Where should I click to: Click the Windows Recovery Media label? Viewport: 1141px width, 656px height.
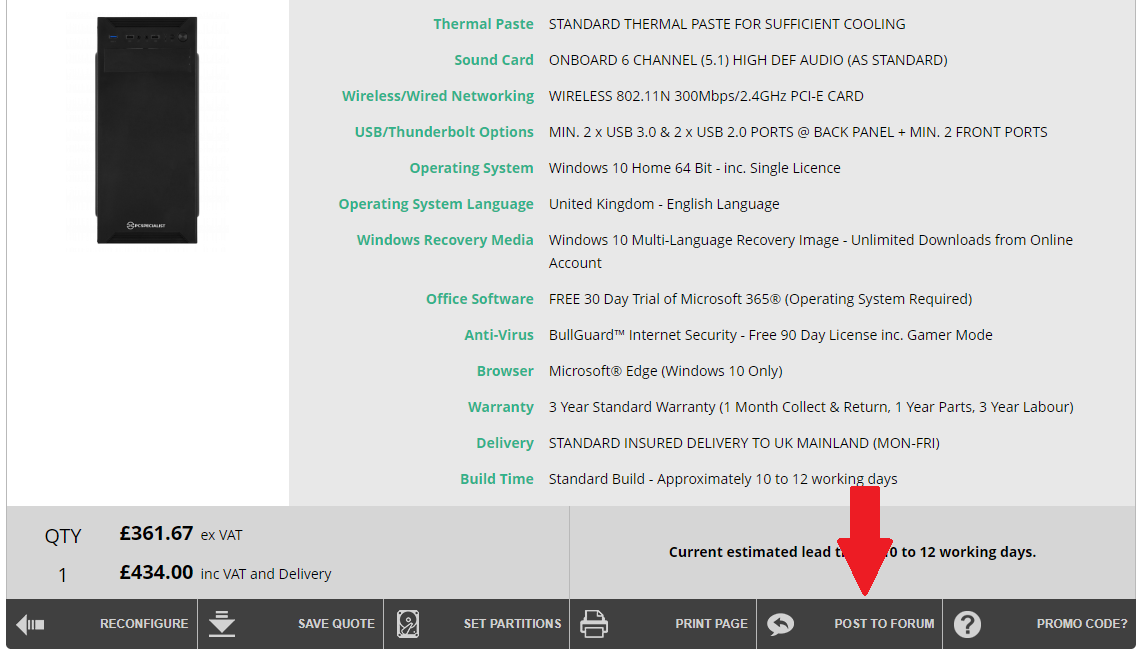coord(445,240)
